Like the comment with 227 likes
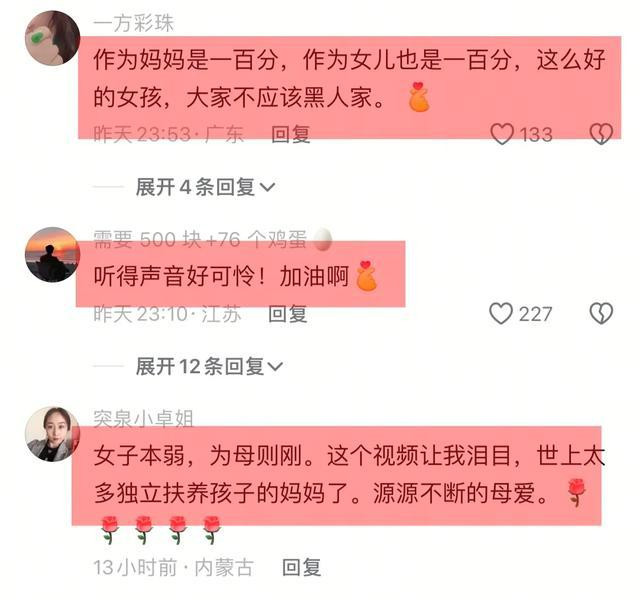 (x=501, y=313)
